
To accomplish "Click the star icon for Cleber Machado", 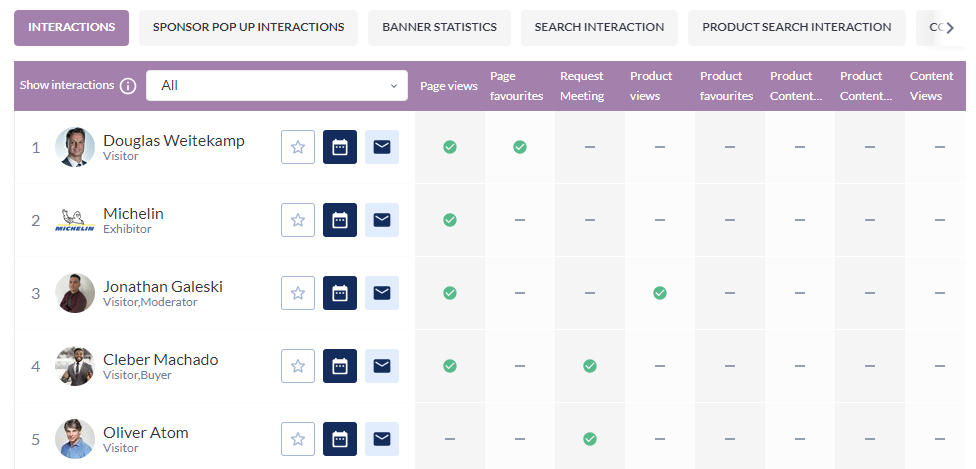I will pos(297,366).
